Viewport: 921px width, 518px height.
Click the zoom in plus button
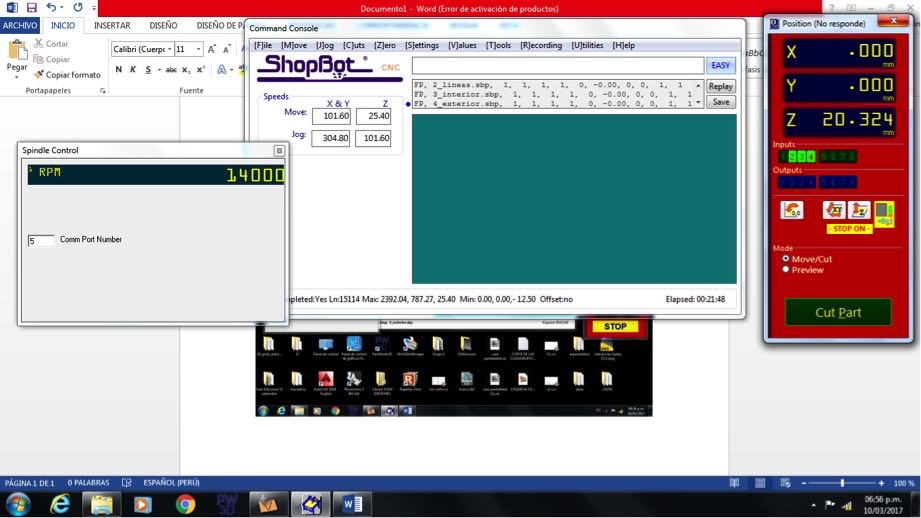[x=881, y=483]
